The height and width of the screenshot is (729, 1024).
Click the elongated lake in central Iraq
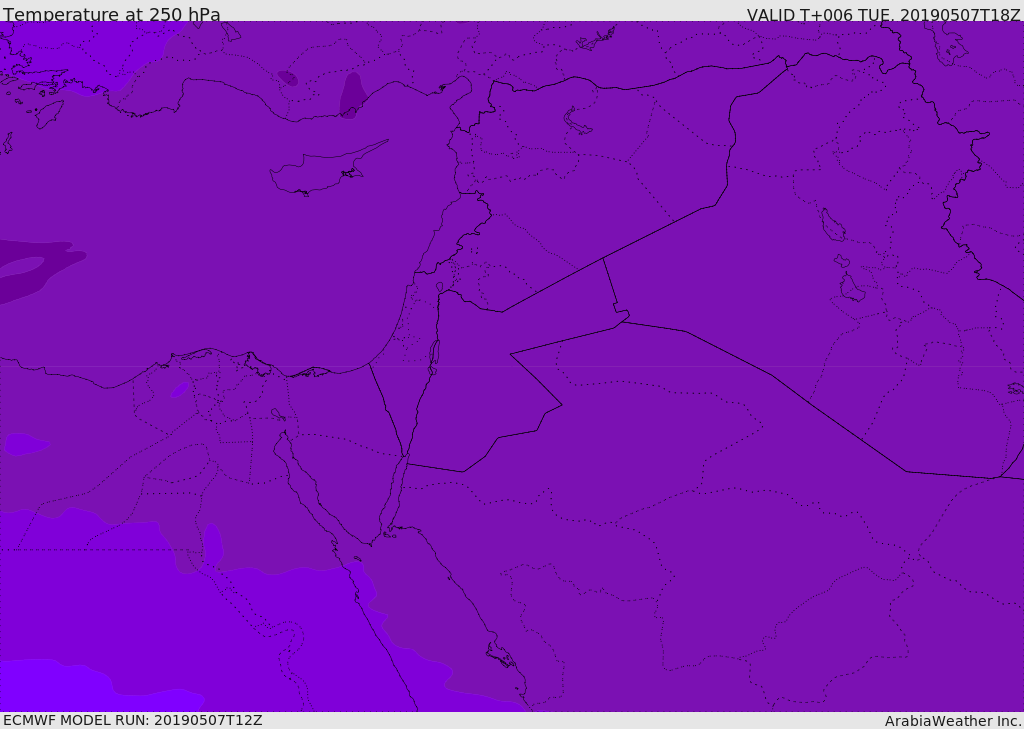click(x=833, y=225)
